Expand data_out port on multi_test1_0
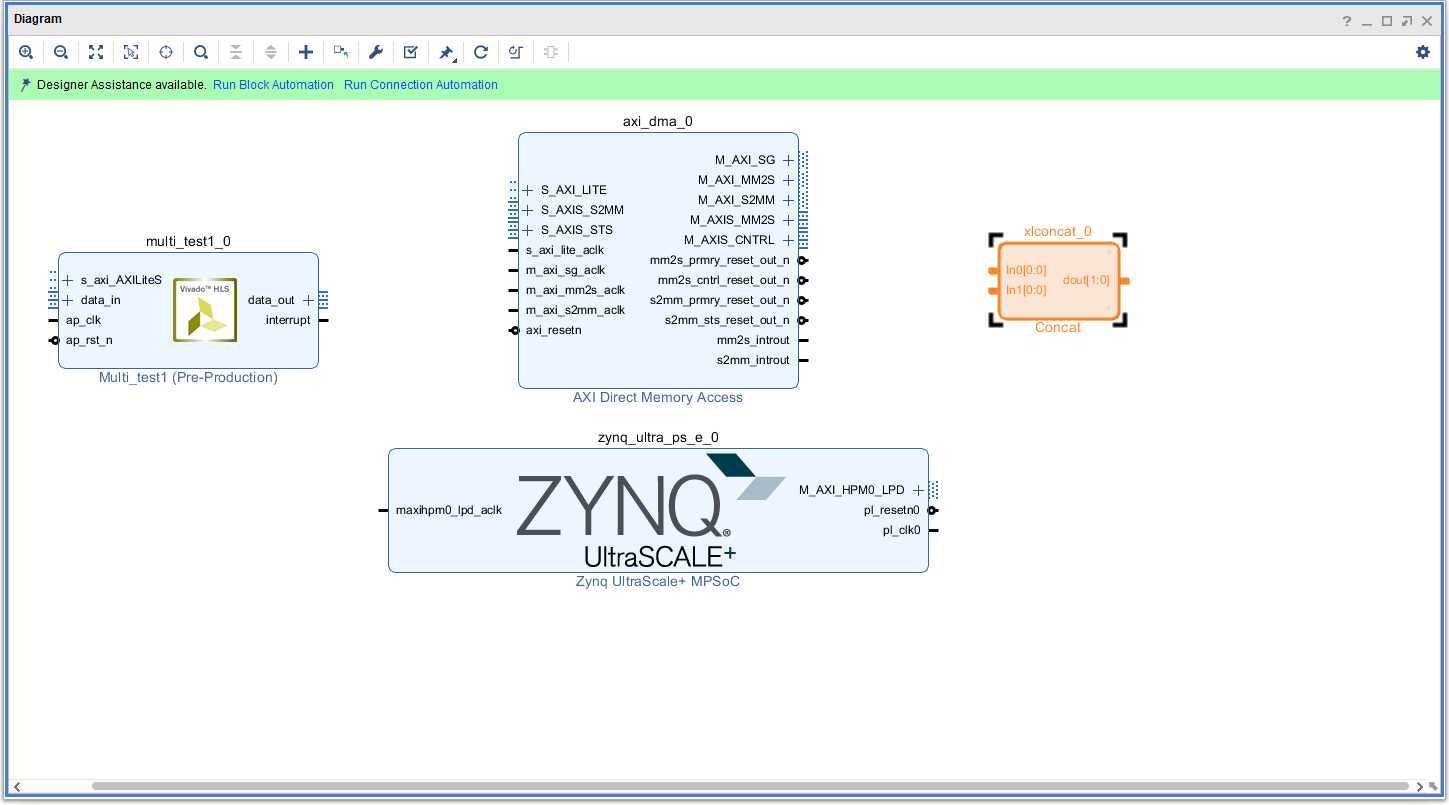1449x805 pixels. 308,300
